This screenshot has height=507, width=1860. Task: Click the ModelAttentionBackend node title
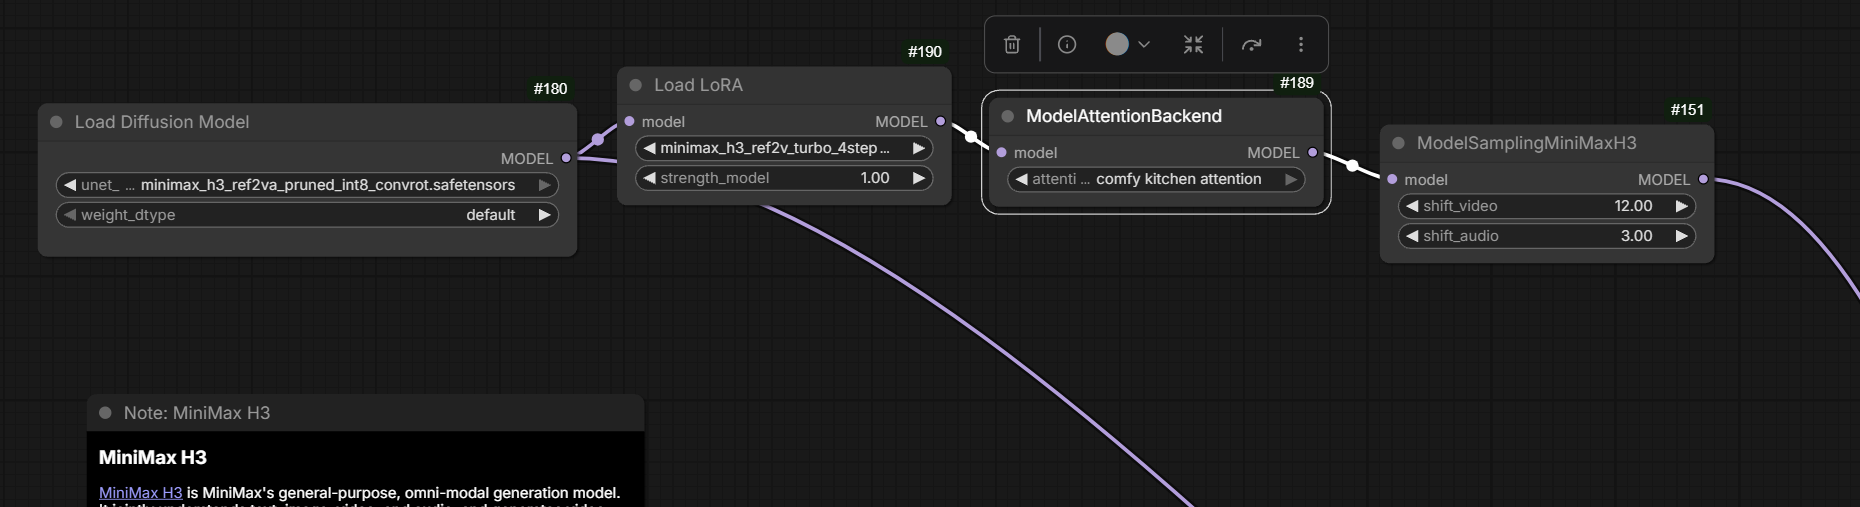[1124, 116]
